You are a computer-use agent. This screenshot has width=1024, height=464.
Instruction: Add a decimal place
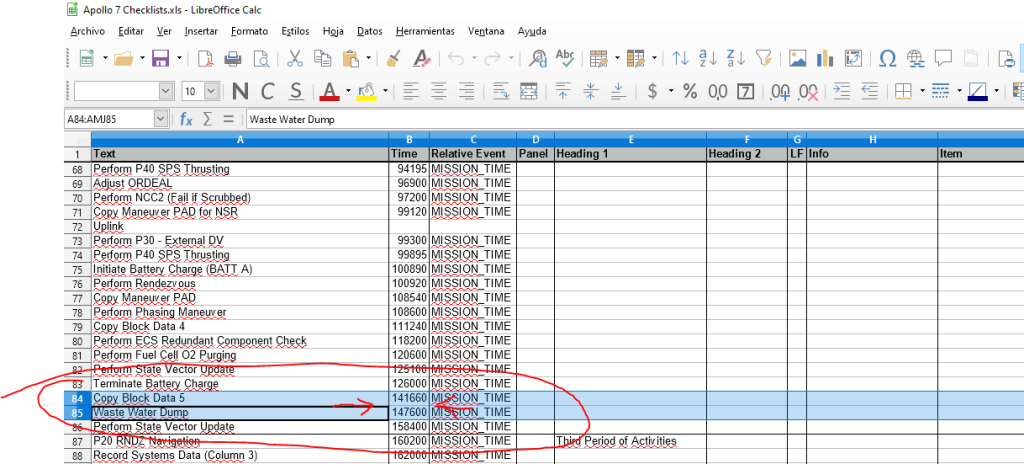tap(780, 91)
